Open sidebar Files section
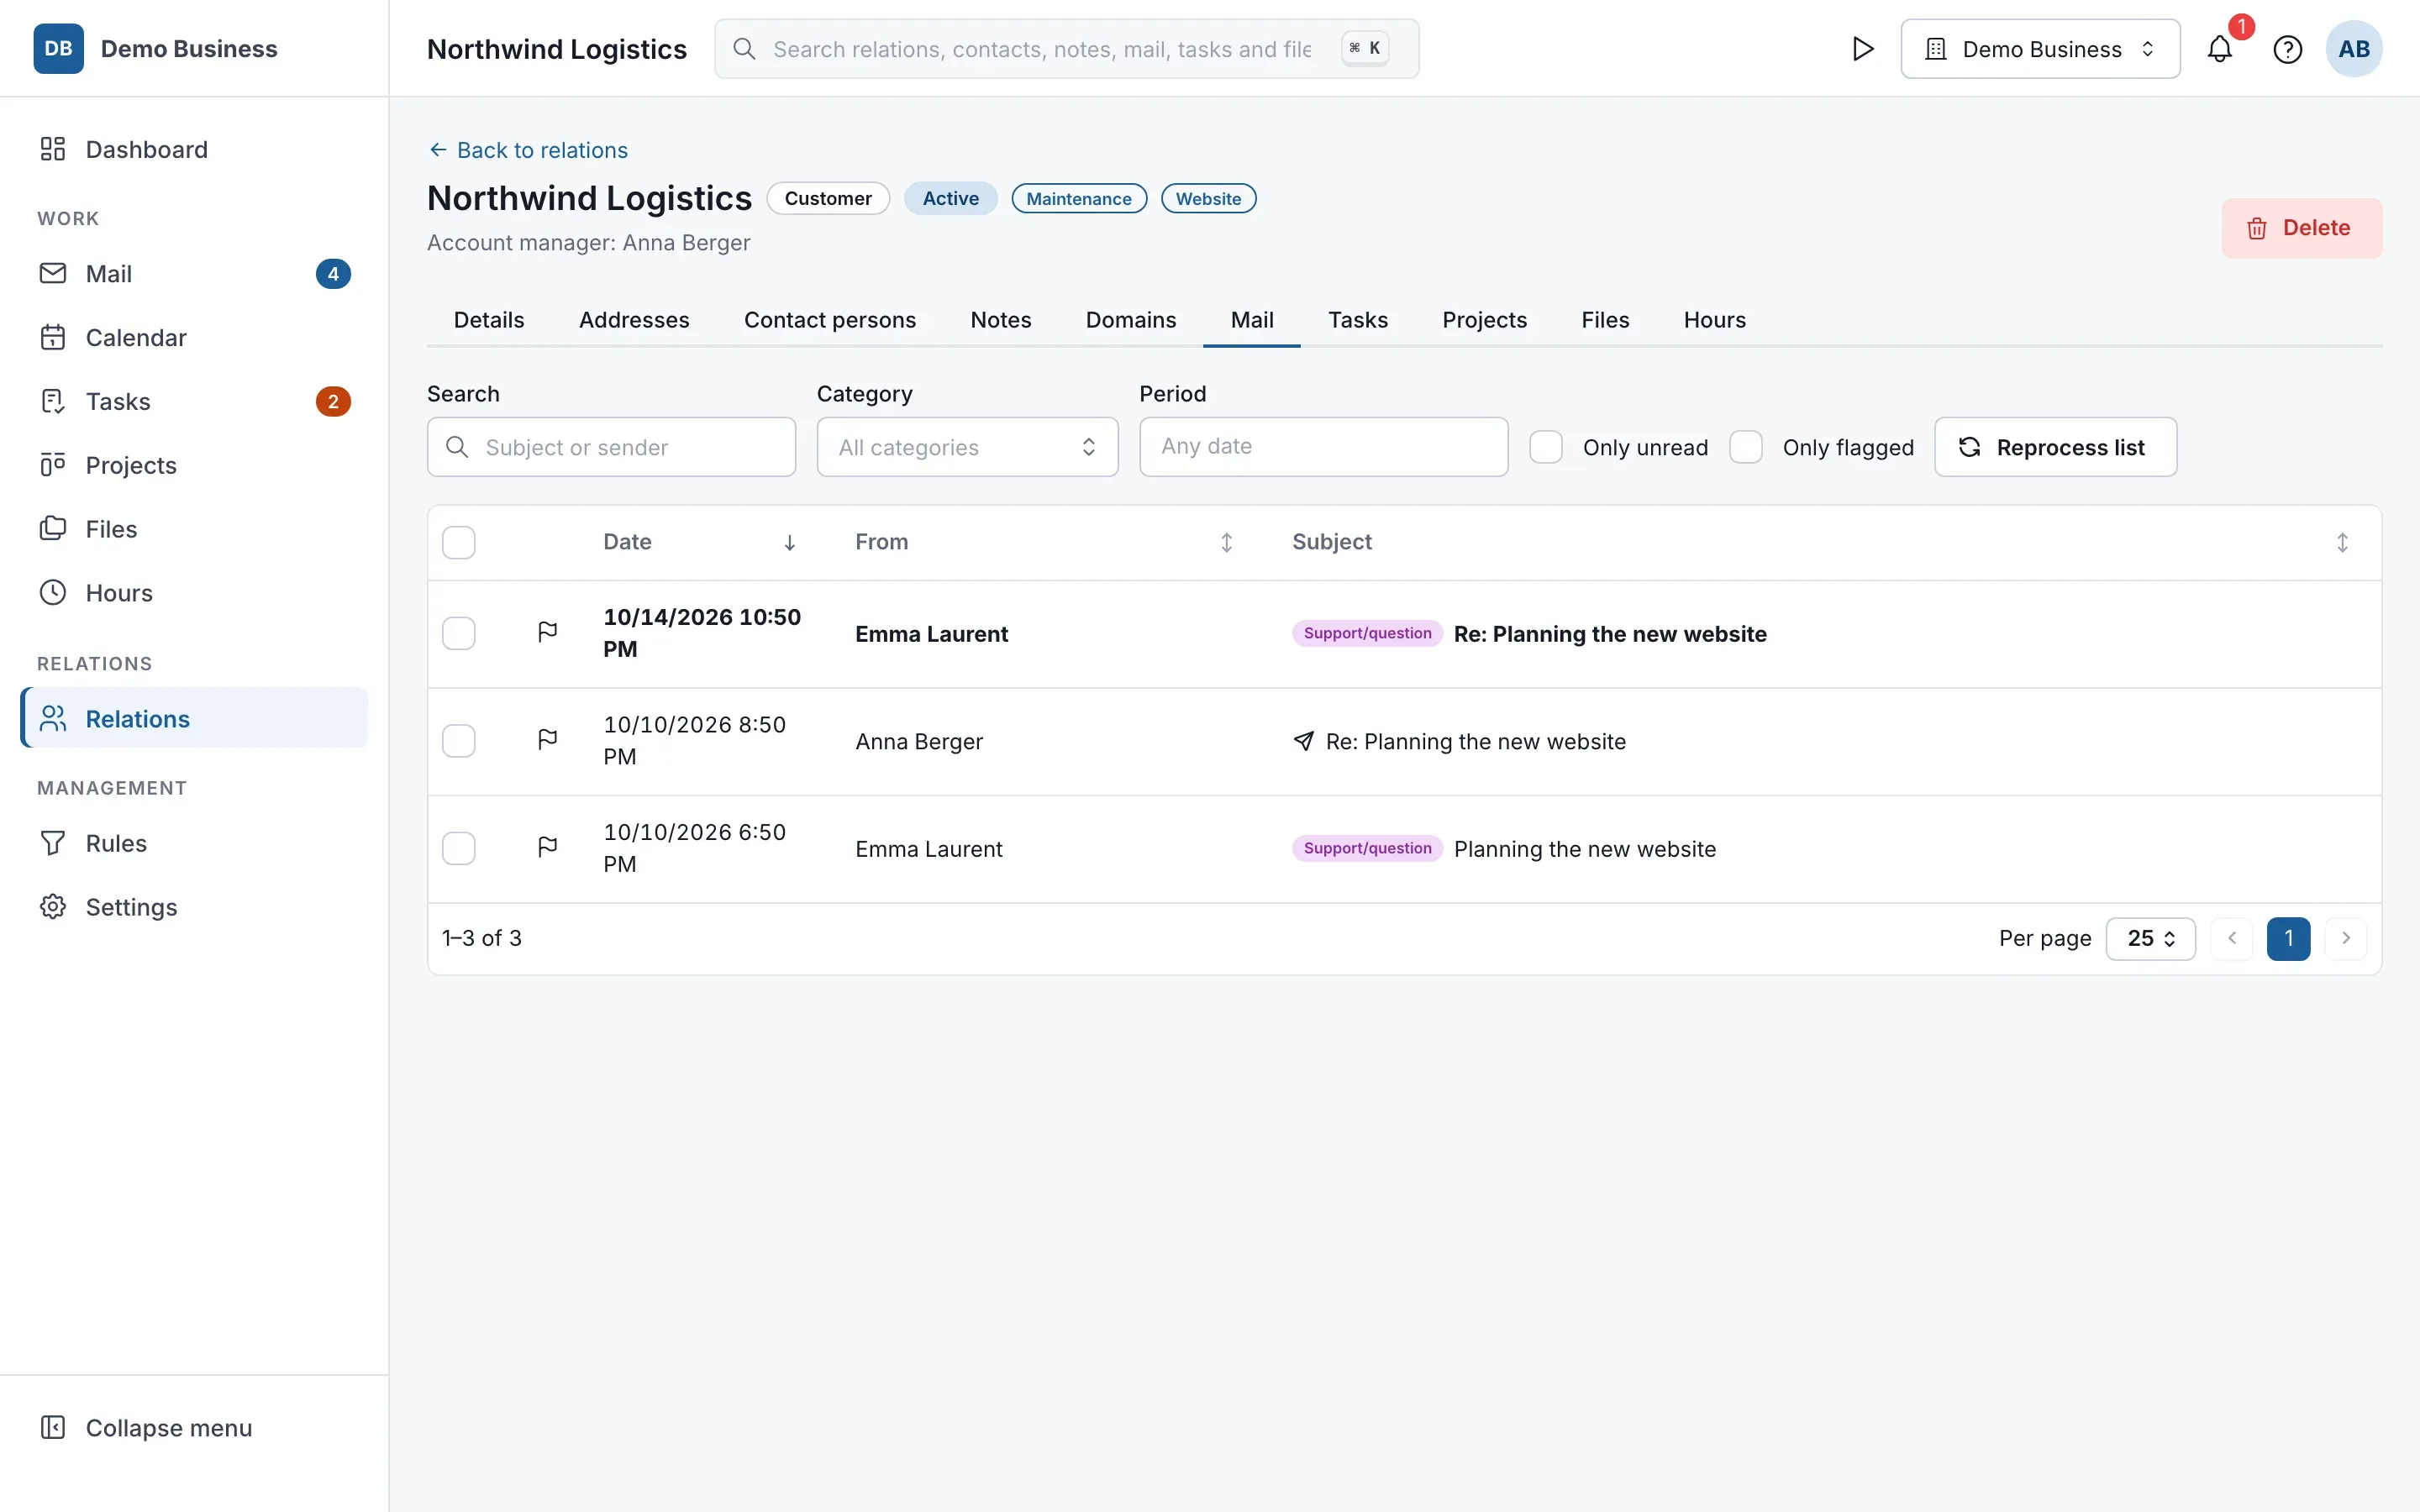2420x1512 pixels. (194, 529)
